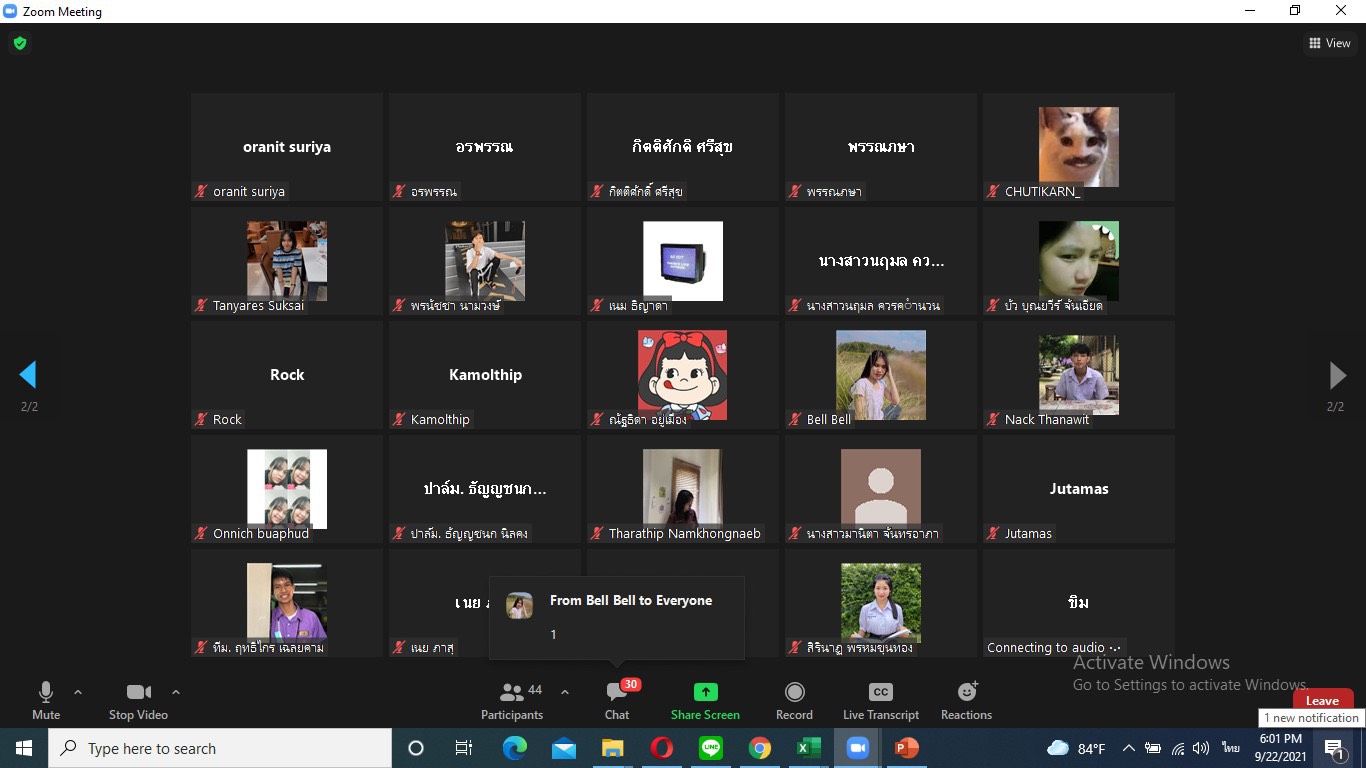Image resolution: width=1366 pixels, height=768 pixels.
Task: Open the Reactions menu
Action: coord(966,700)
